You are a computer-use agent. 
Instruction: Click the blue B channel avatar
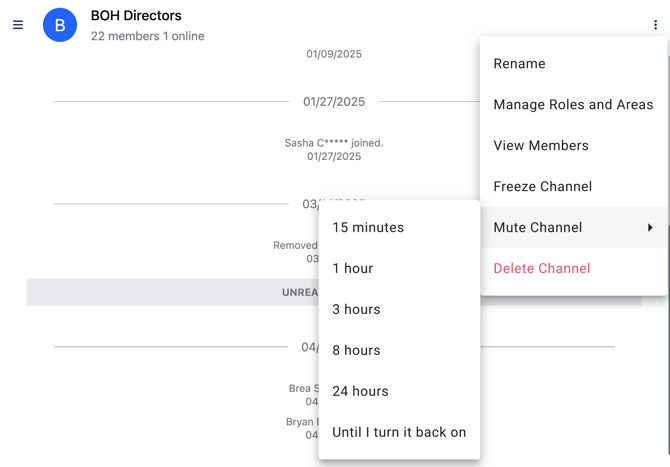pos(60,25)
